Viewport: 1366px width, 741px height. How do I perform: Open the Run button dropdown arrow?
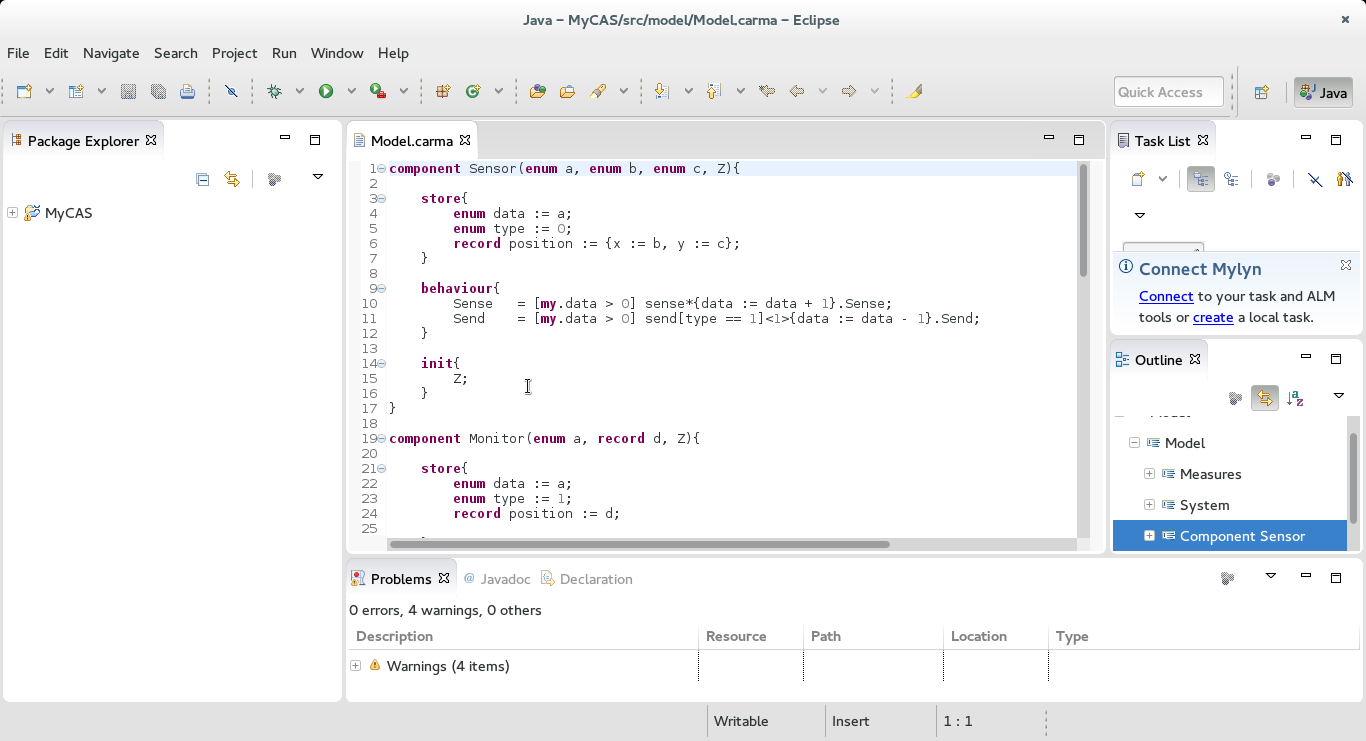tap(351, 91)
